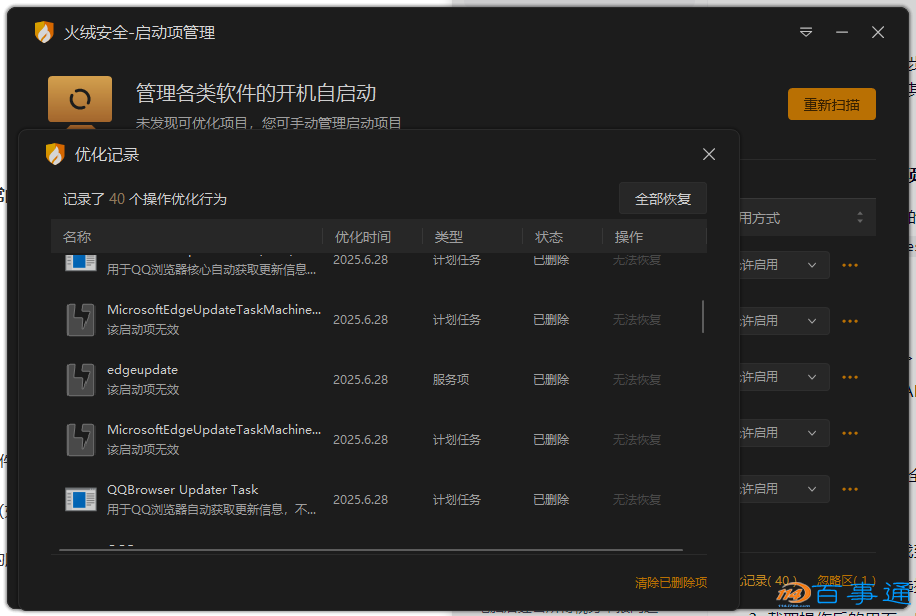Click the QQBrowser Updater Task blue icon
Viewport: 916px width, 616px height.
pyautogui.click(x=81, y=496)
